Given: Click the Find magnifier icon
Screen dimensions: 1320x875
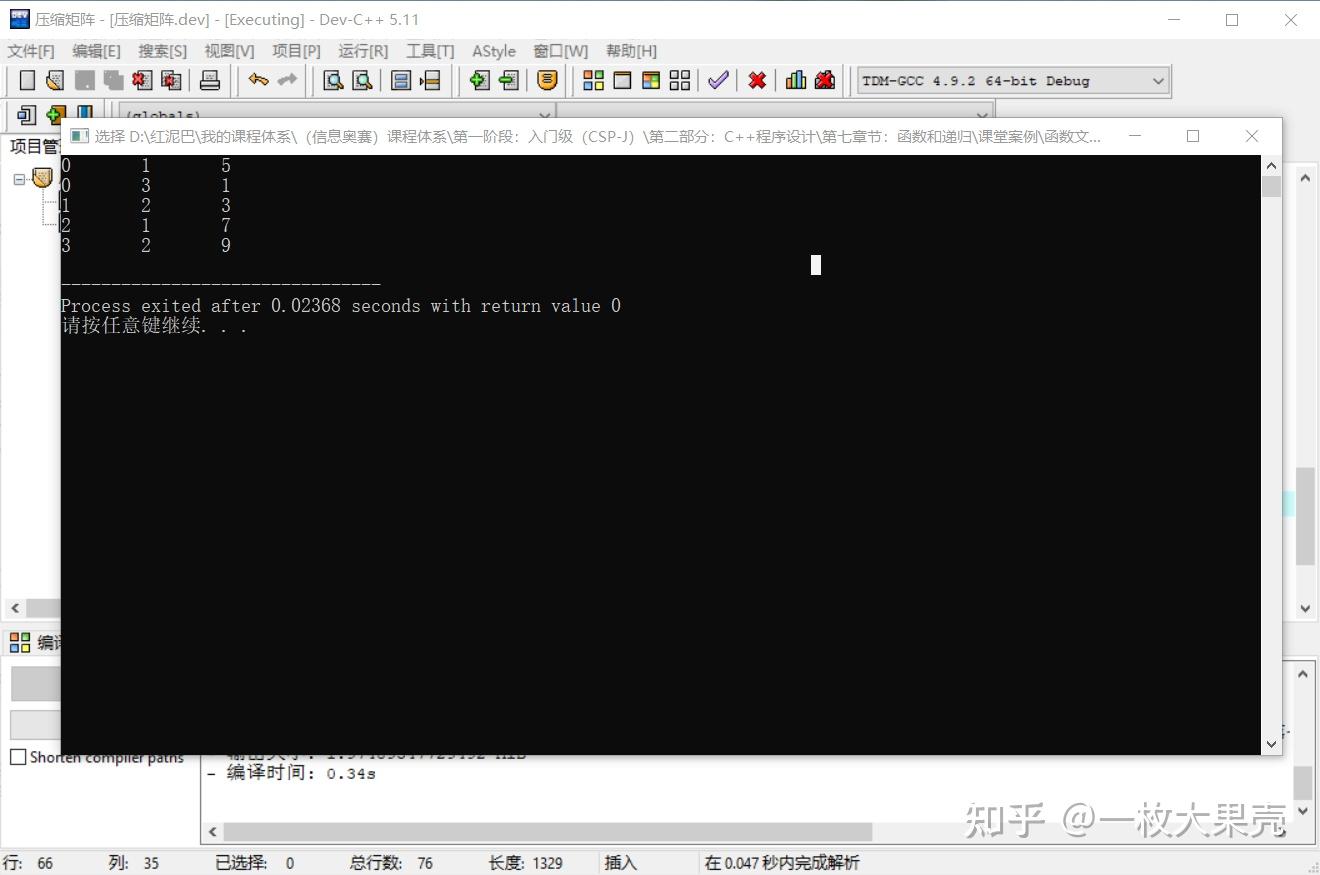Looking at the screenshot, I should tap(333, 80).
